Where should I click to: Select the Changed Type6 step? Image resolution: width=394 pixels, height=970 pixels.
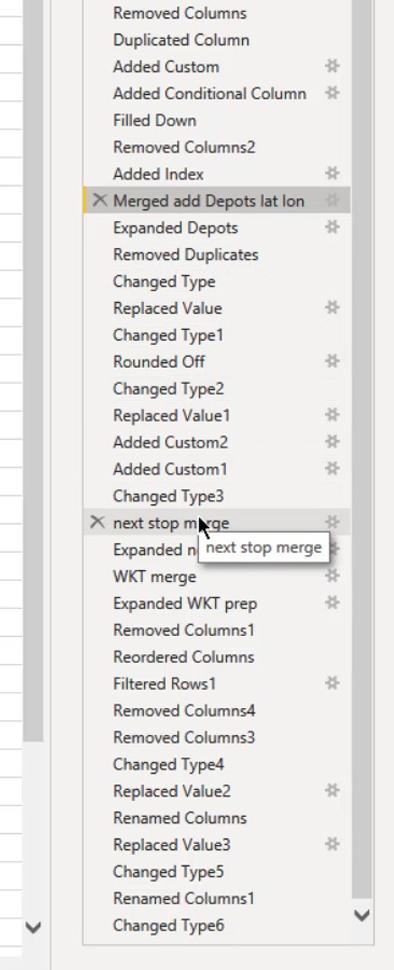[168, 925]
